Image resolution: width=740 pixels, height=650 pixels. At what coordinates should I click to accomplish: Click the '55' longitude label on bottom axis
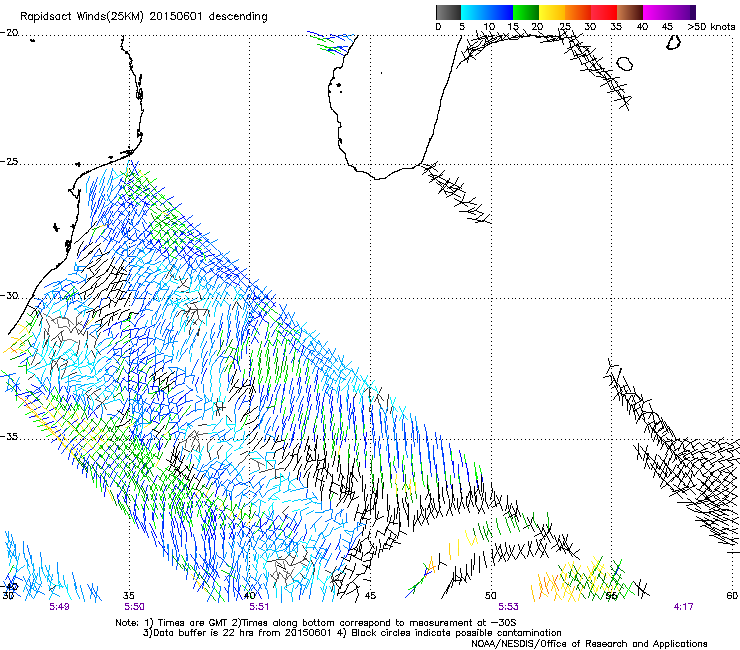click(611, 595)
